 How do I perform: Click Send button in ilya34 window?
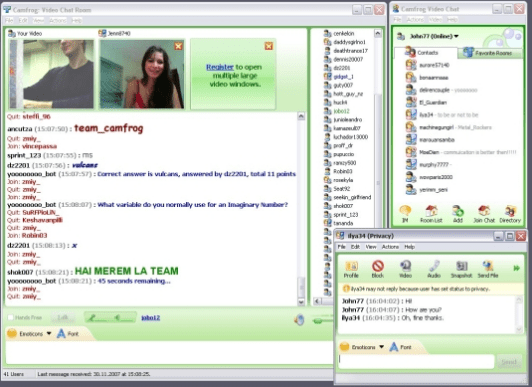(509, 362)
